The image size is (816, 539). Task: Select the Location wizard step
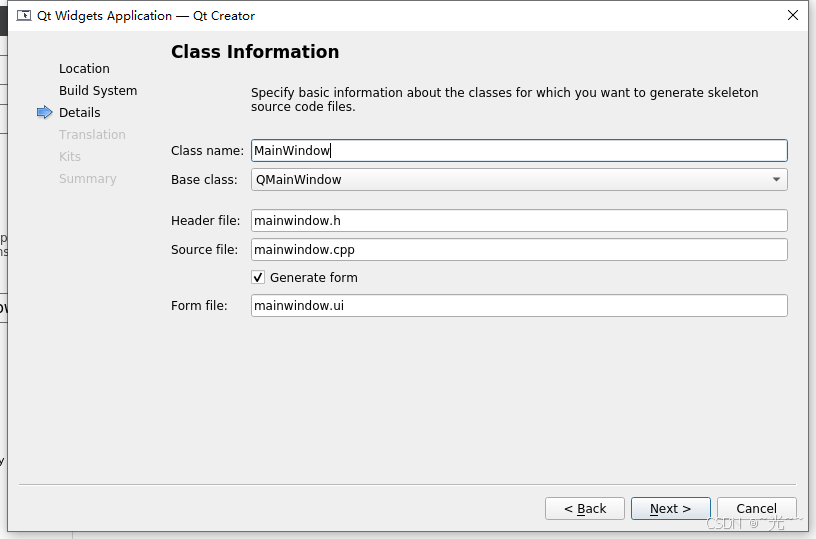tap(84, 69)
